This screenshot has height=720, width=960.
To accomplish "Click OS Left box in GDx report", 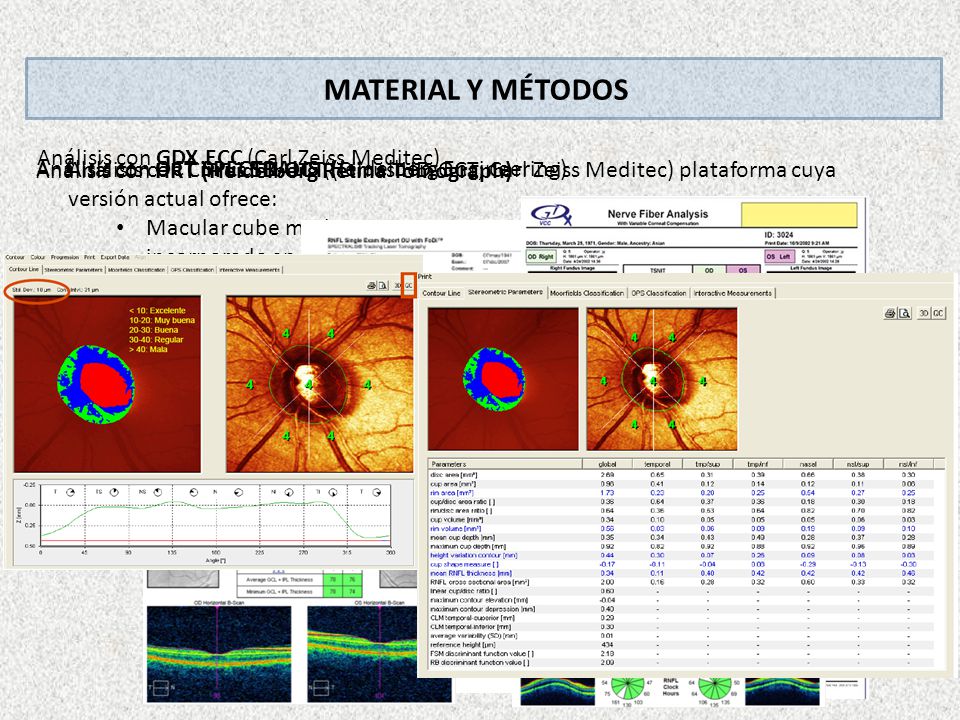I will (779, 257).
